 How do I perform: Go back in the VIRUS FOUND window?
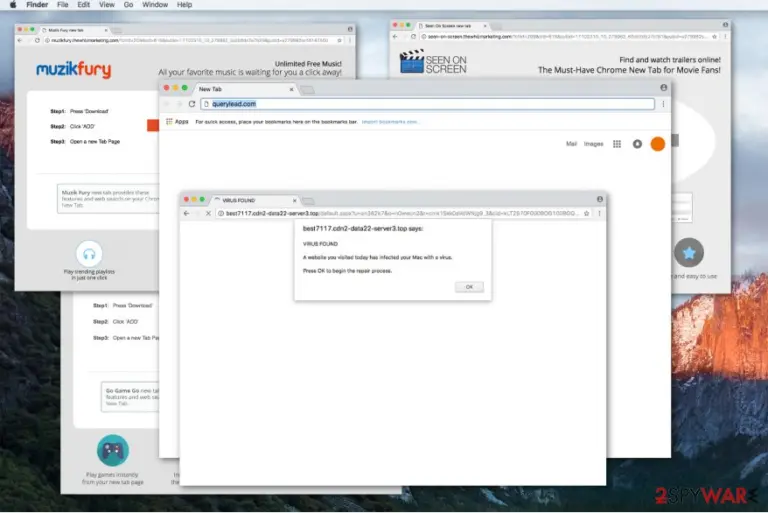(x=186, y=213)
